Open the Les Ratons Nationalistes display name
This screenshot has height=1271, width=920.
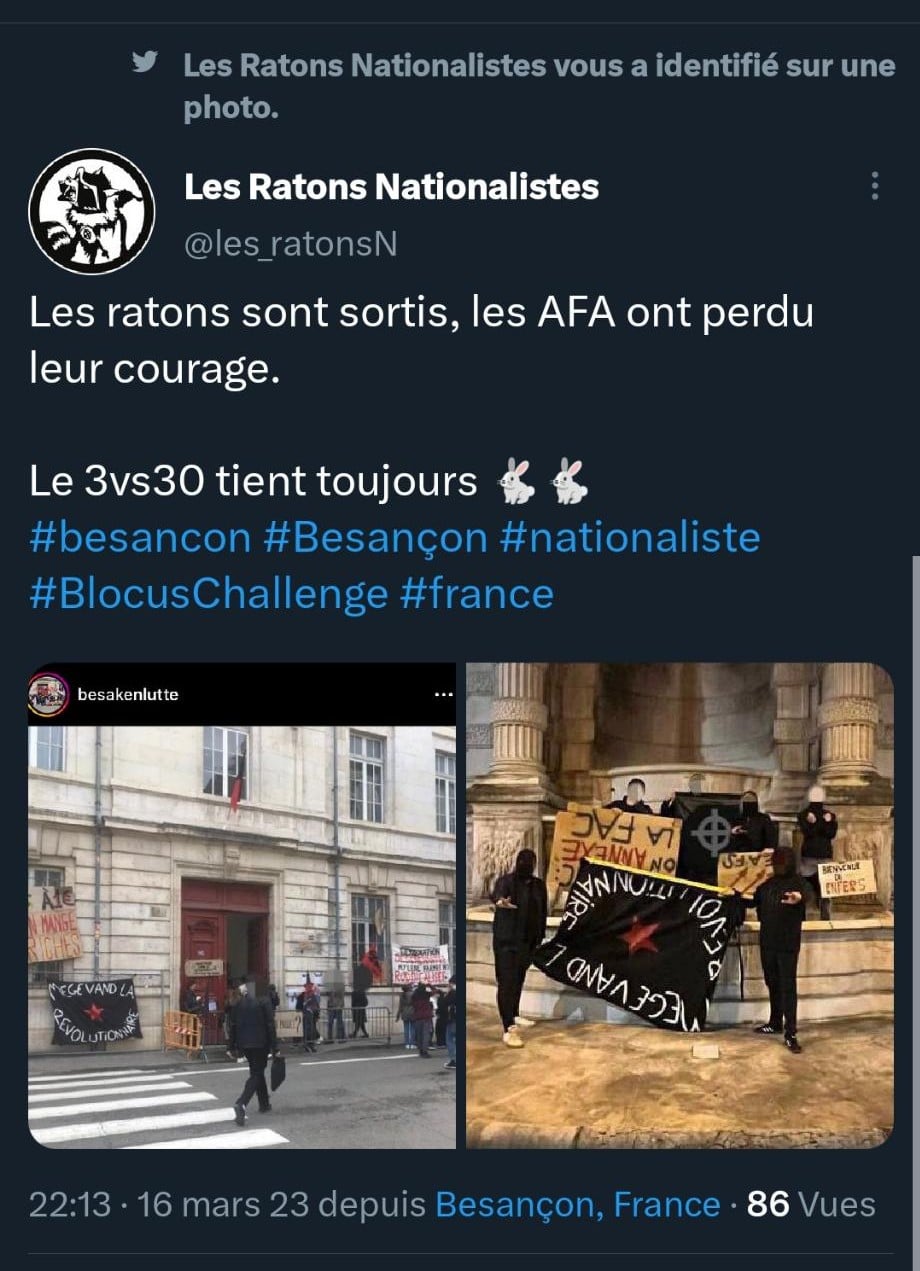click(392, 186)
